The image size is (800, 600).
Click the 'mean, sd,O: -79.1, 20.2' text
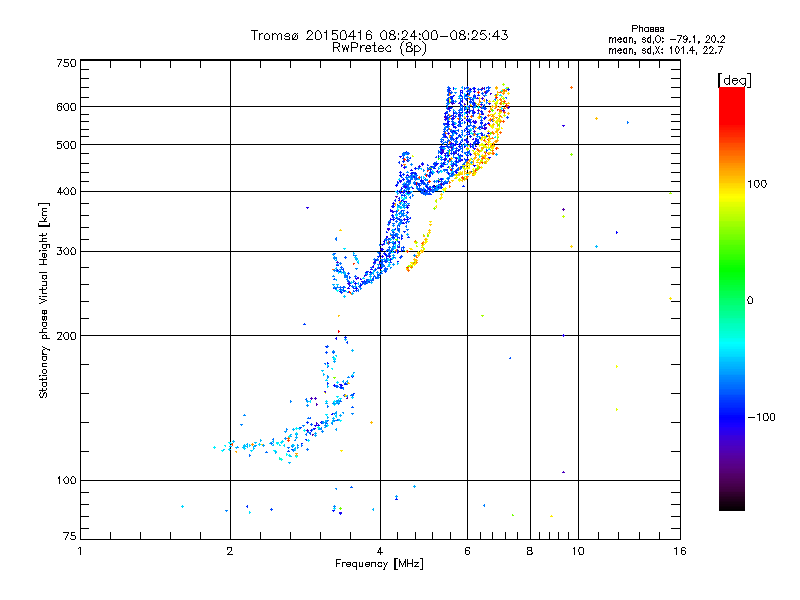[666, 39]
